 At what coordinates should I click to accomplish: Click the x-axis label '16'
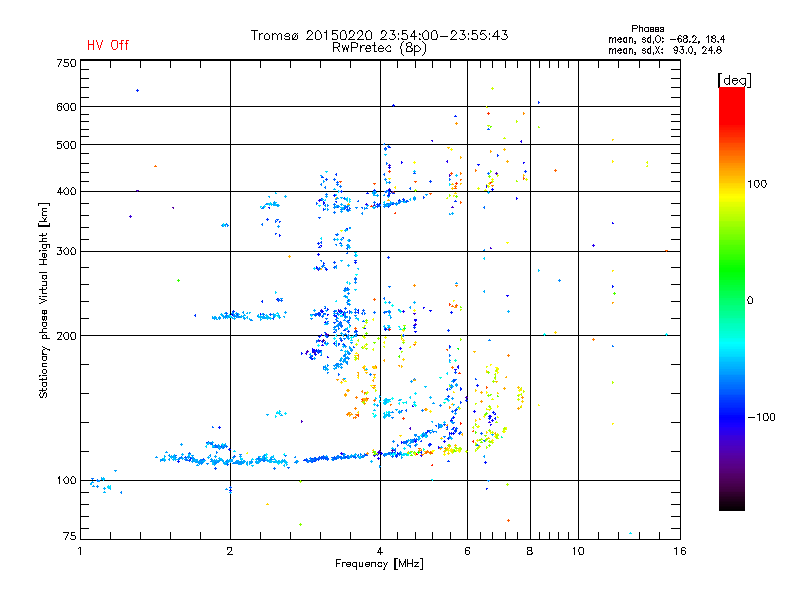(x=680, y=551)
